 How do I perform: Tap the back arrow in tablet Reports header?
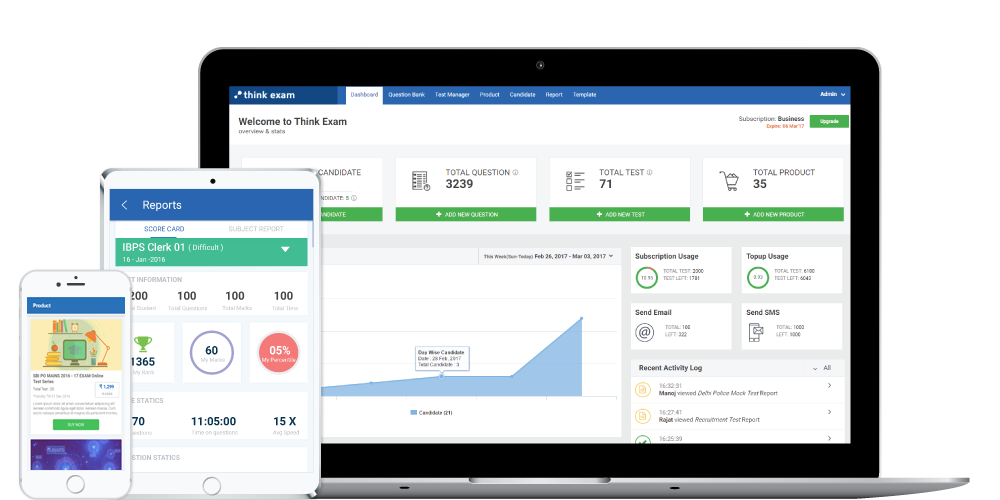(124, 205)
